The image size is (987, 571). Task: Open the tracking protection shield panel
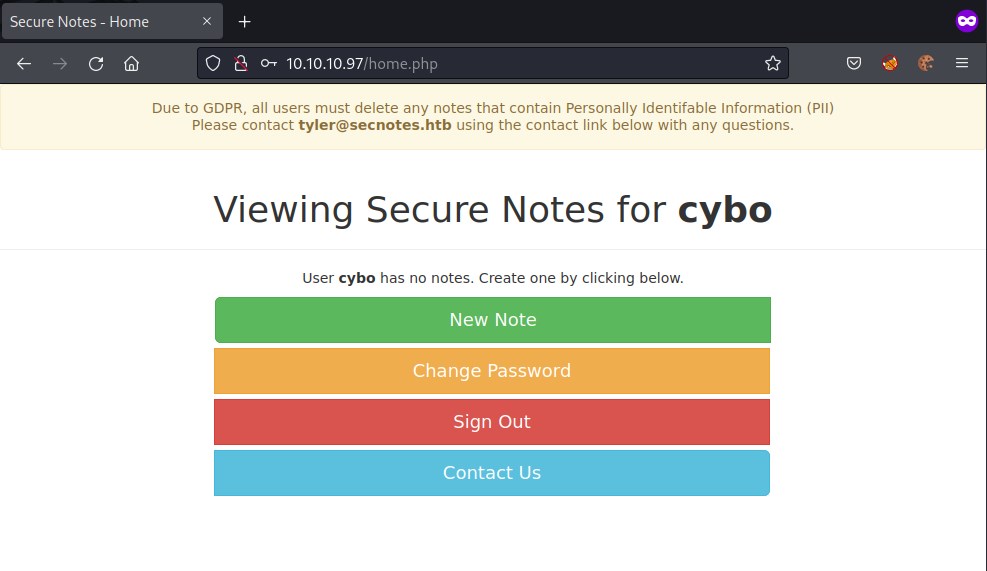click(x=213, y=63)
